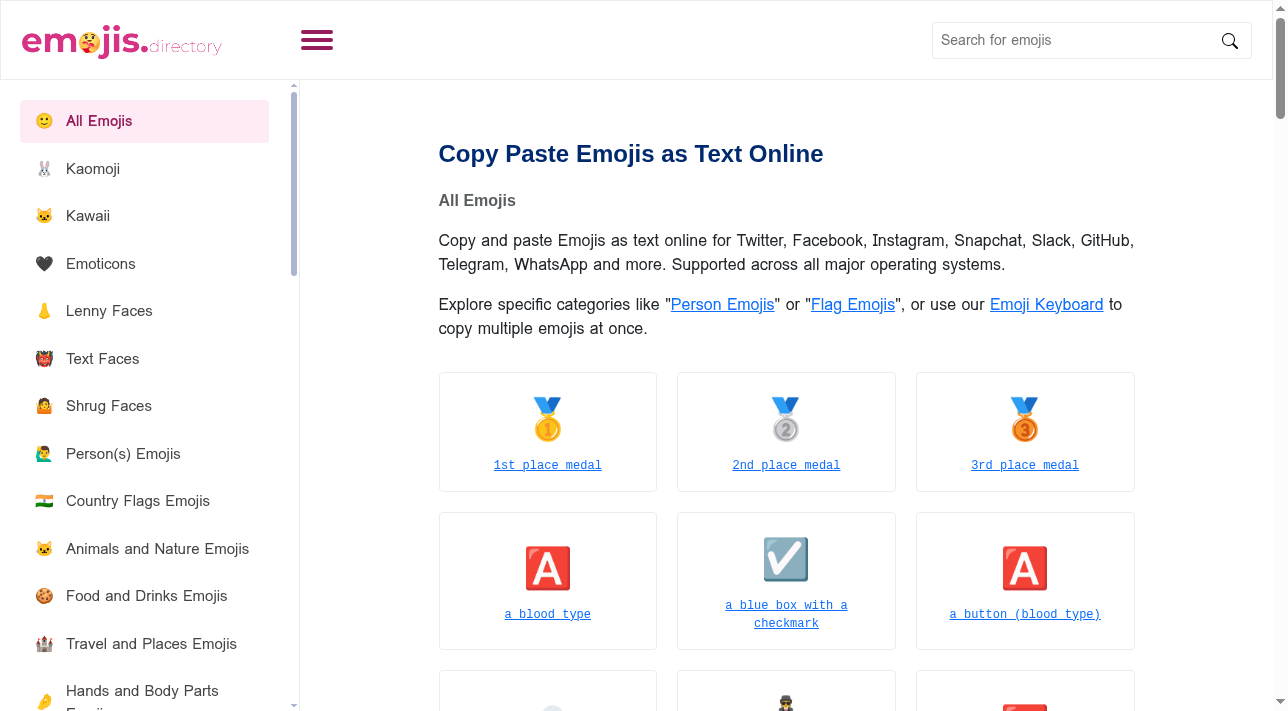
Task: Open Person(s) Emojis category
Action: pos(144,454)
